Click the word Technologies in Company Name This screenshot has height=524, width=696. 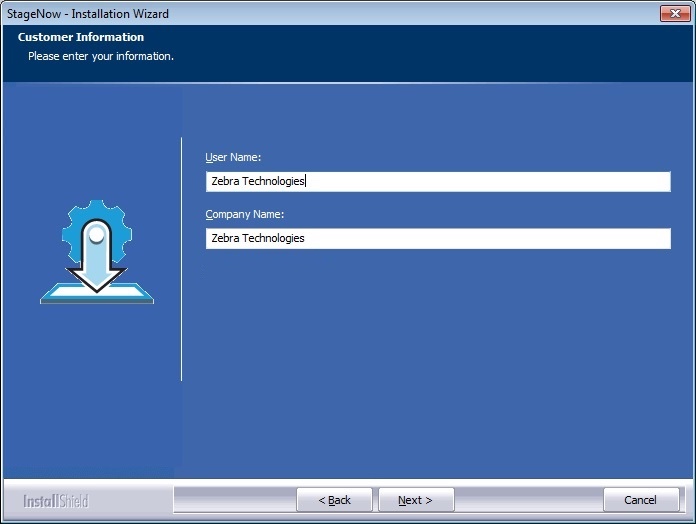coord(273,238)
